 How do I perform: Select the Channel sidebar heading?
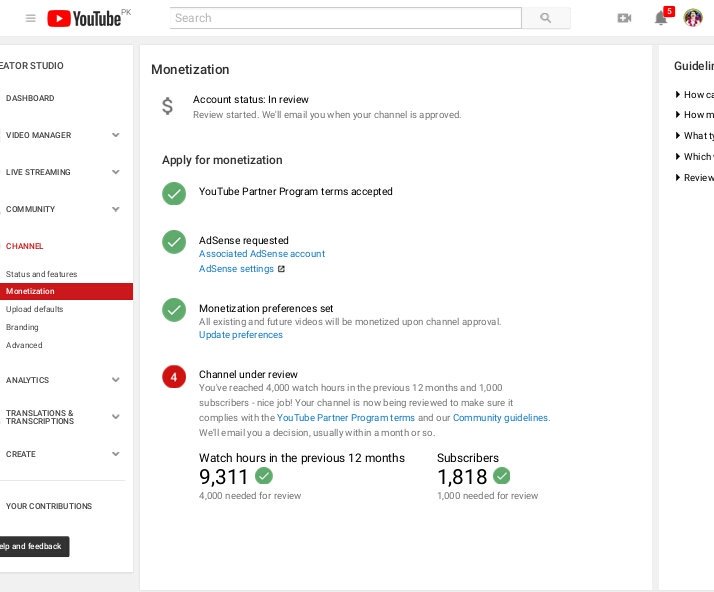[25, 246]
